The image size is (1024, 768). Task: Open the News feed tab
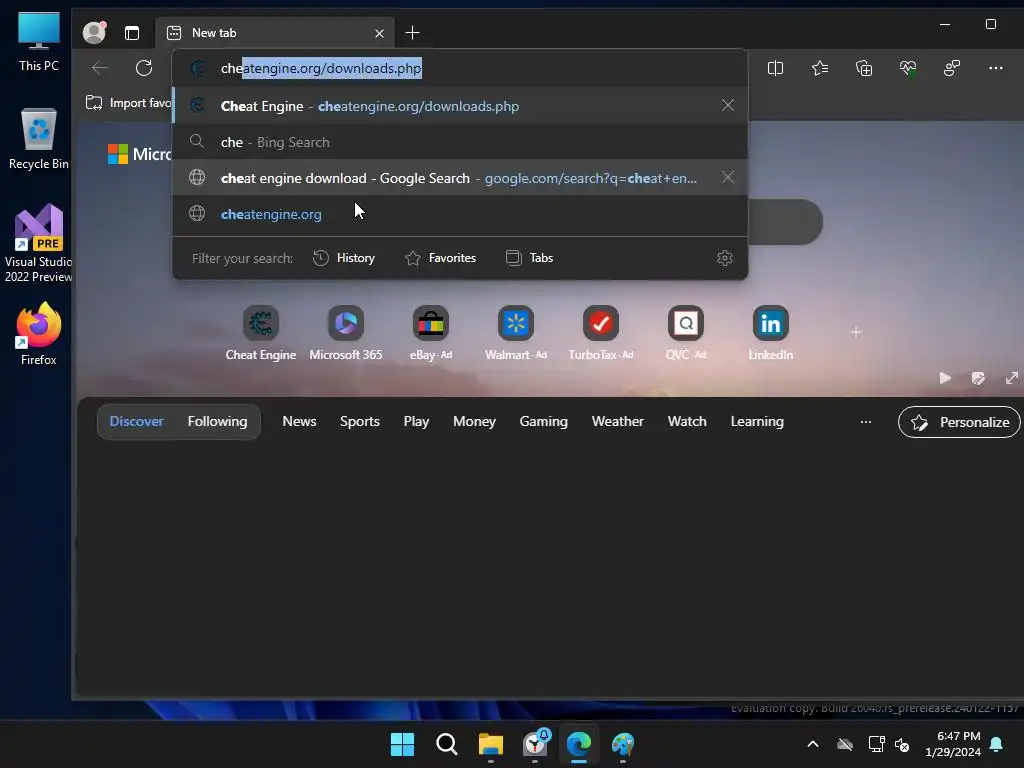point(299,421)
